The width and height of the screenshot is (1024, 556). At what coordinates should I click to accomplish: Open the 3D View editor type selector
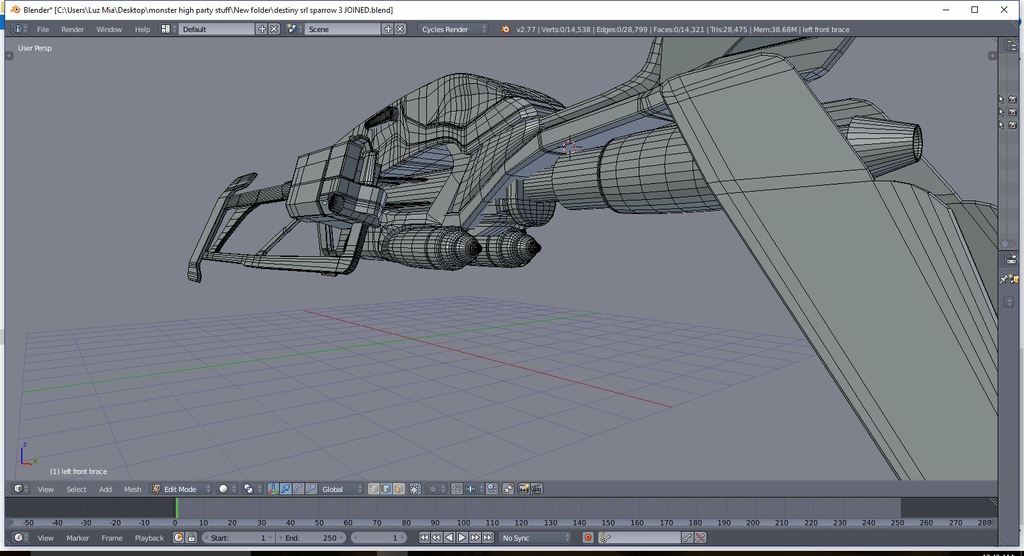21,489
